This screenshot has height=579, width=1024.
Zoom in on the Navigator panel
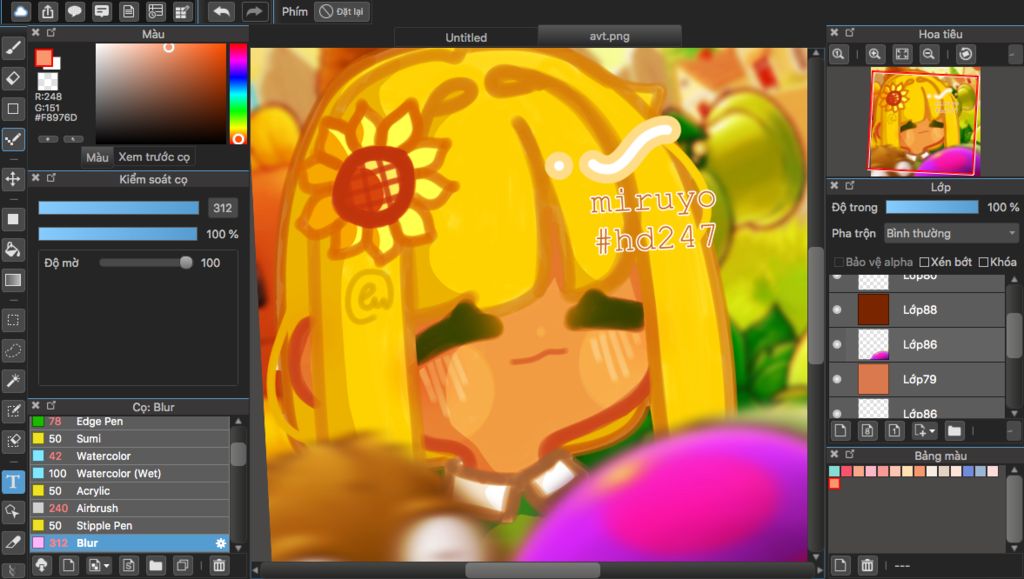[x=875, y=54]
